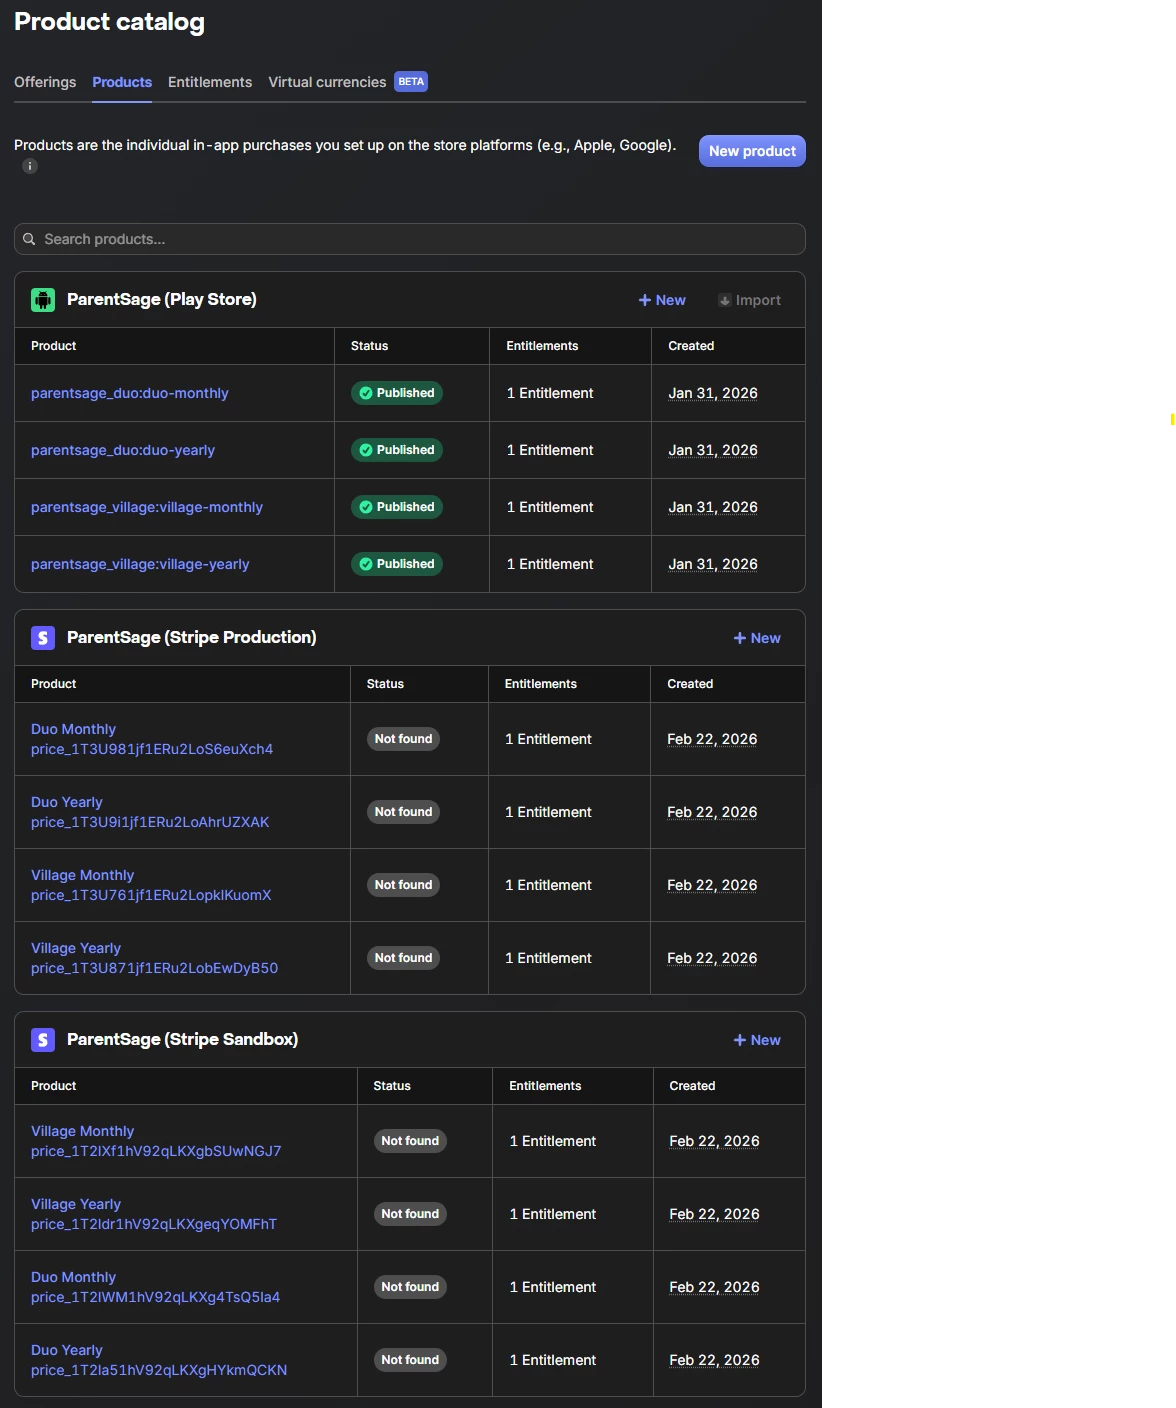Click ParentSage (Stripe Sandbox) heading
This screenshot has height=1408, width=1176.
tap(183, 1040)
